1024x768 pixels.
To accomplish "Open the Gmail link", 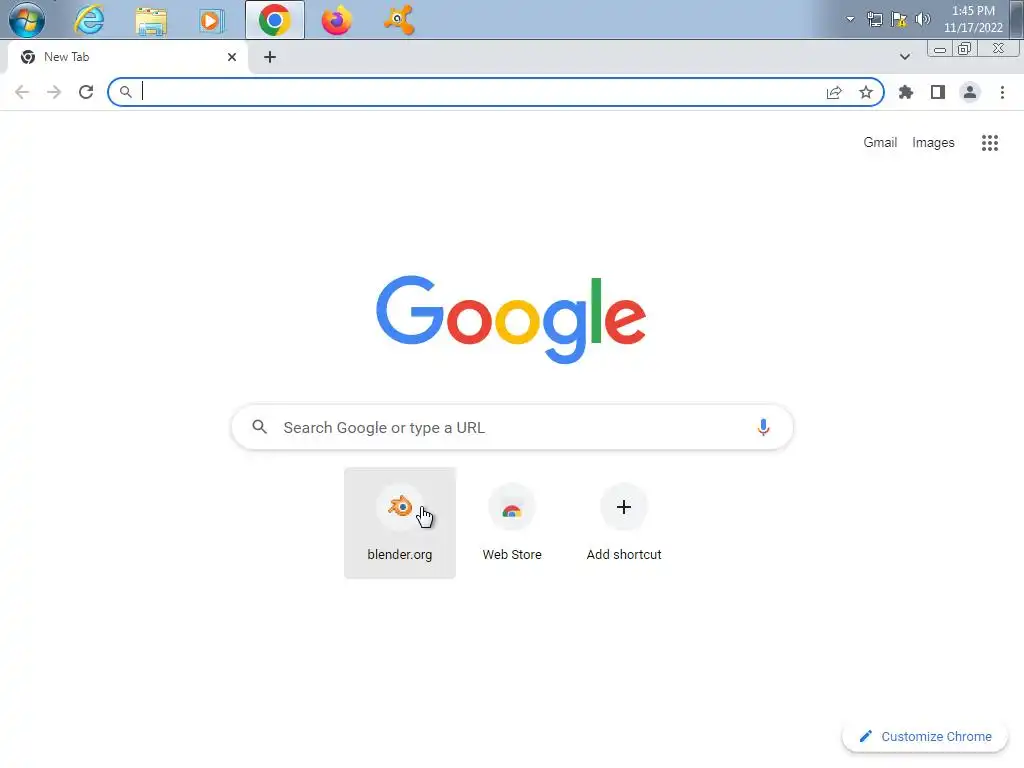I will coord(880,142).
